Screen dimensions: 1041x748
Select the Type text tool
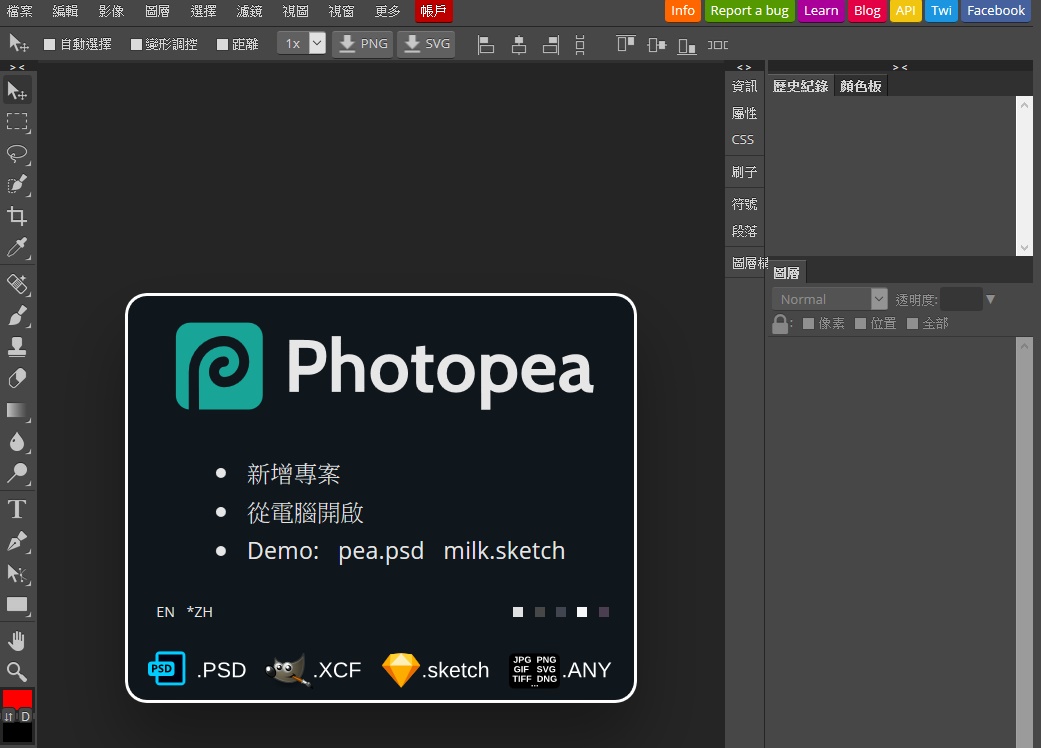click(17, 510)
